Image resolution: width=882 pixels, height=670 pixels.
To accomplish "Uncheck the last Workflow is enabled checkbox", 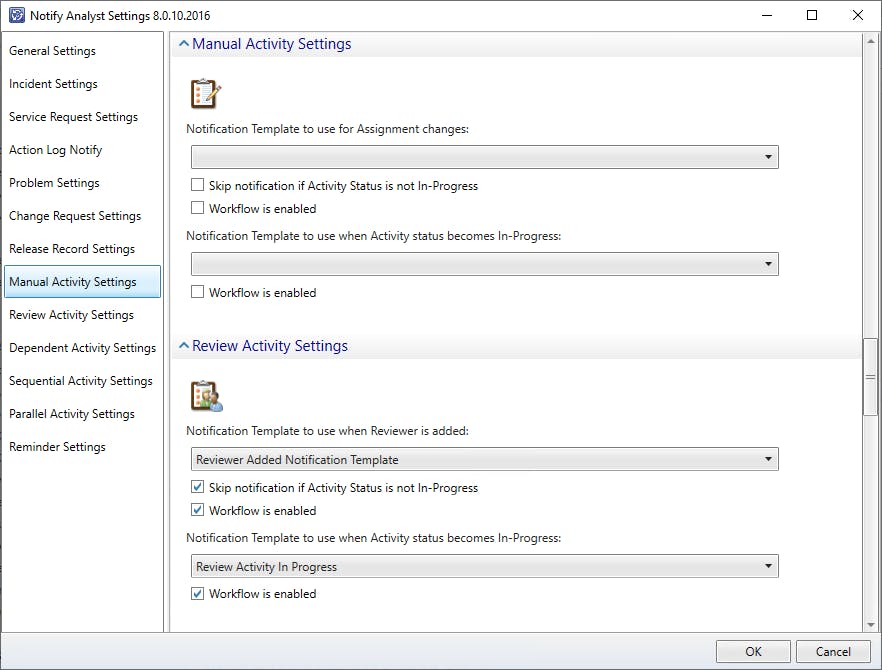I will pos(198,594).
